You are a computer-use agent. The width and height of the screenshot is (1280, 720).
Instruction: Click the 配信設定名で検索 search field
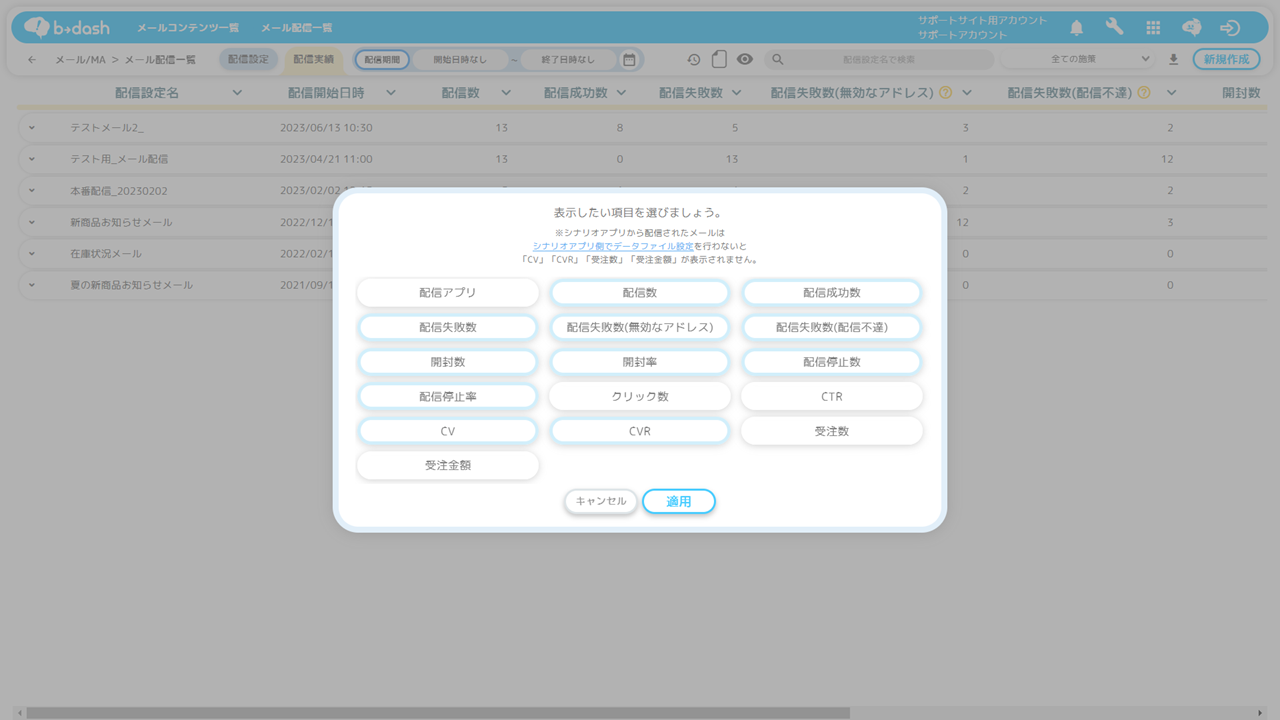(x=879, y=60)
